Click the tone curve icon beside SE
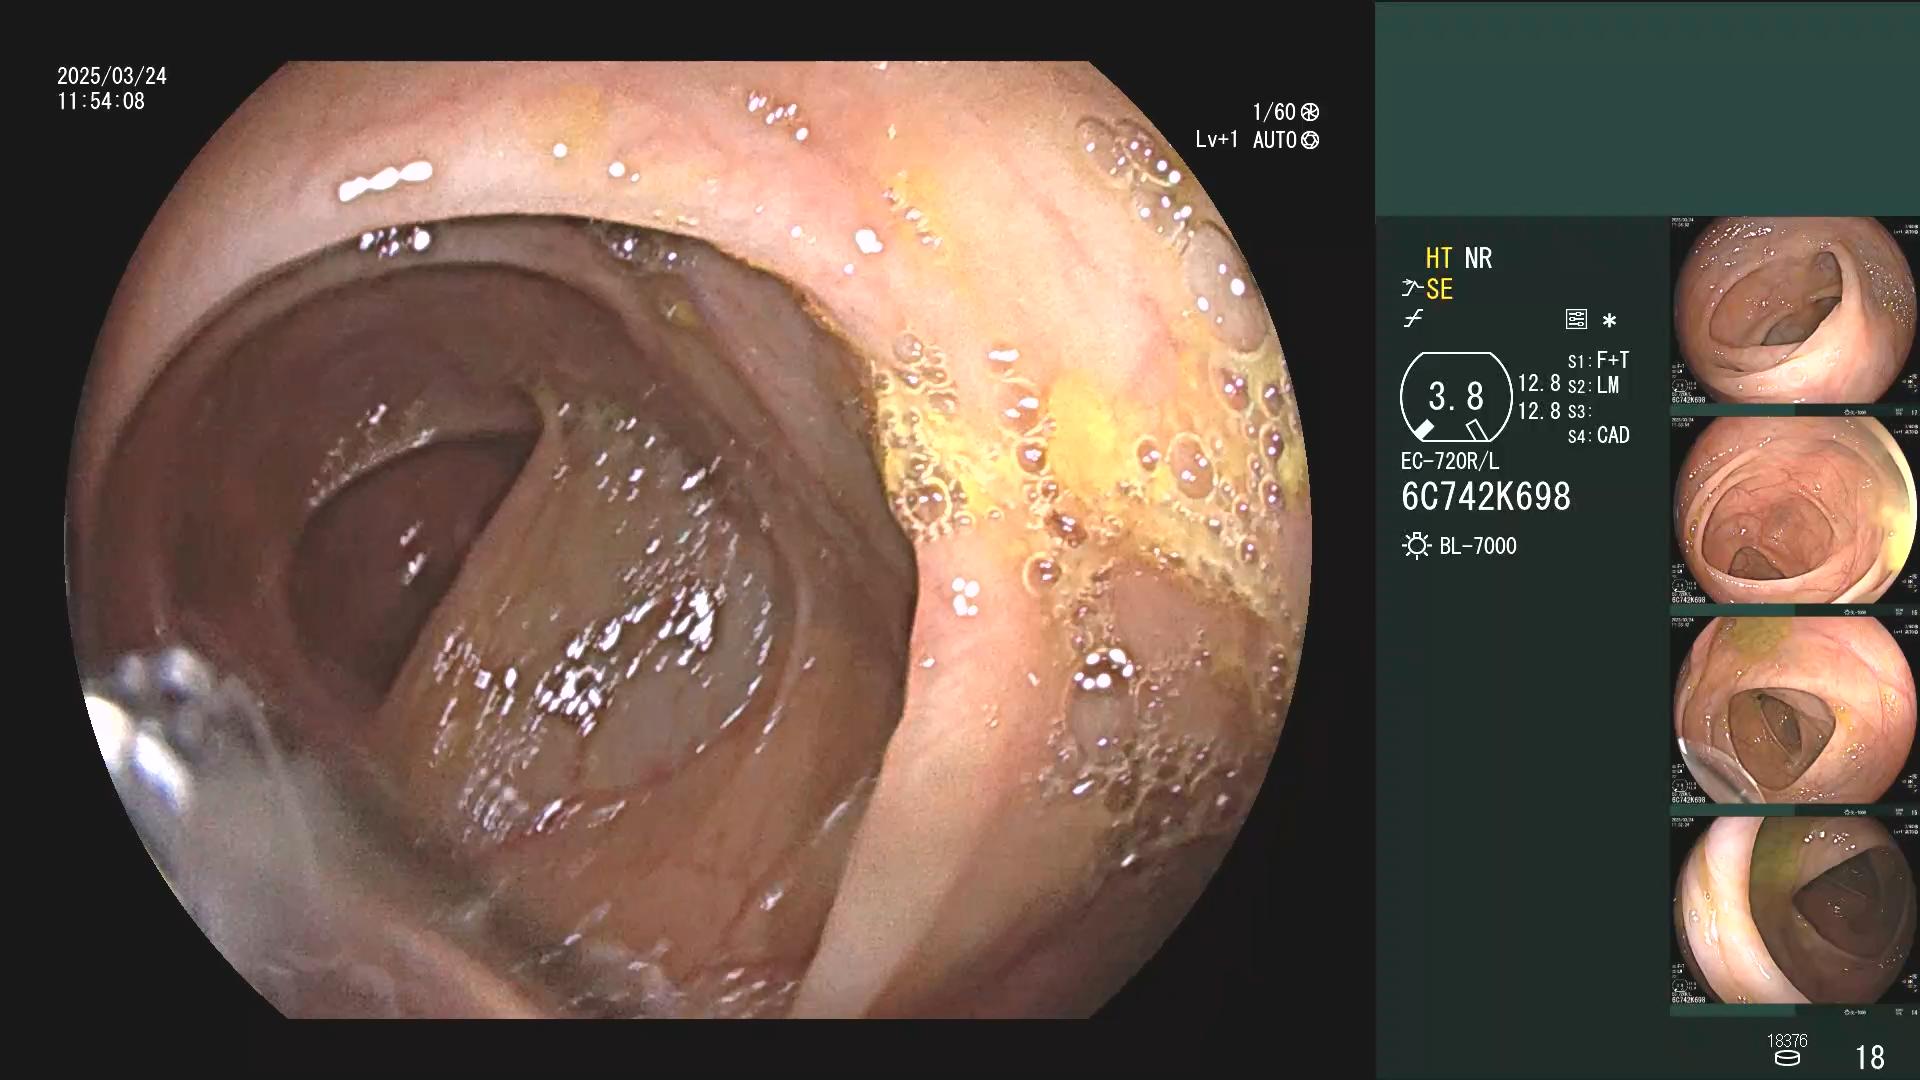Viewport: 1920px width, 1080px height. pos(1412,289)
